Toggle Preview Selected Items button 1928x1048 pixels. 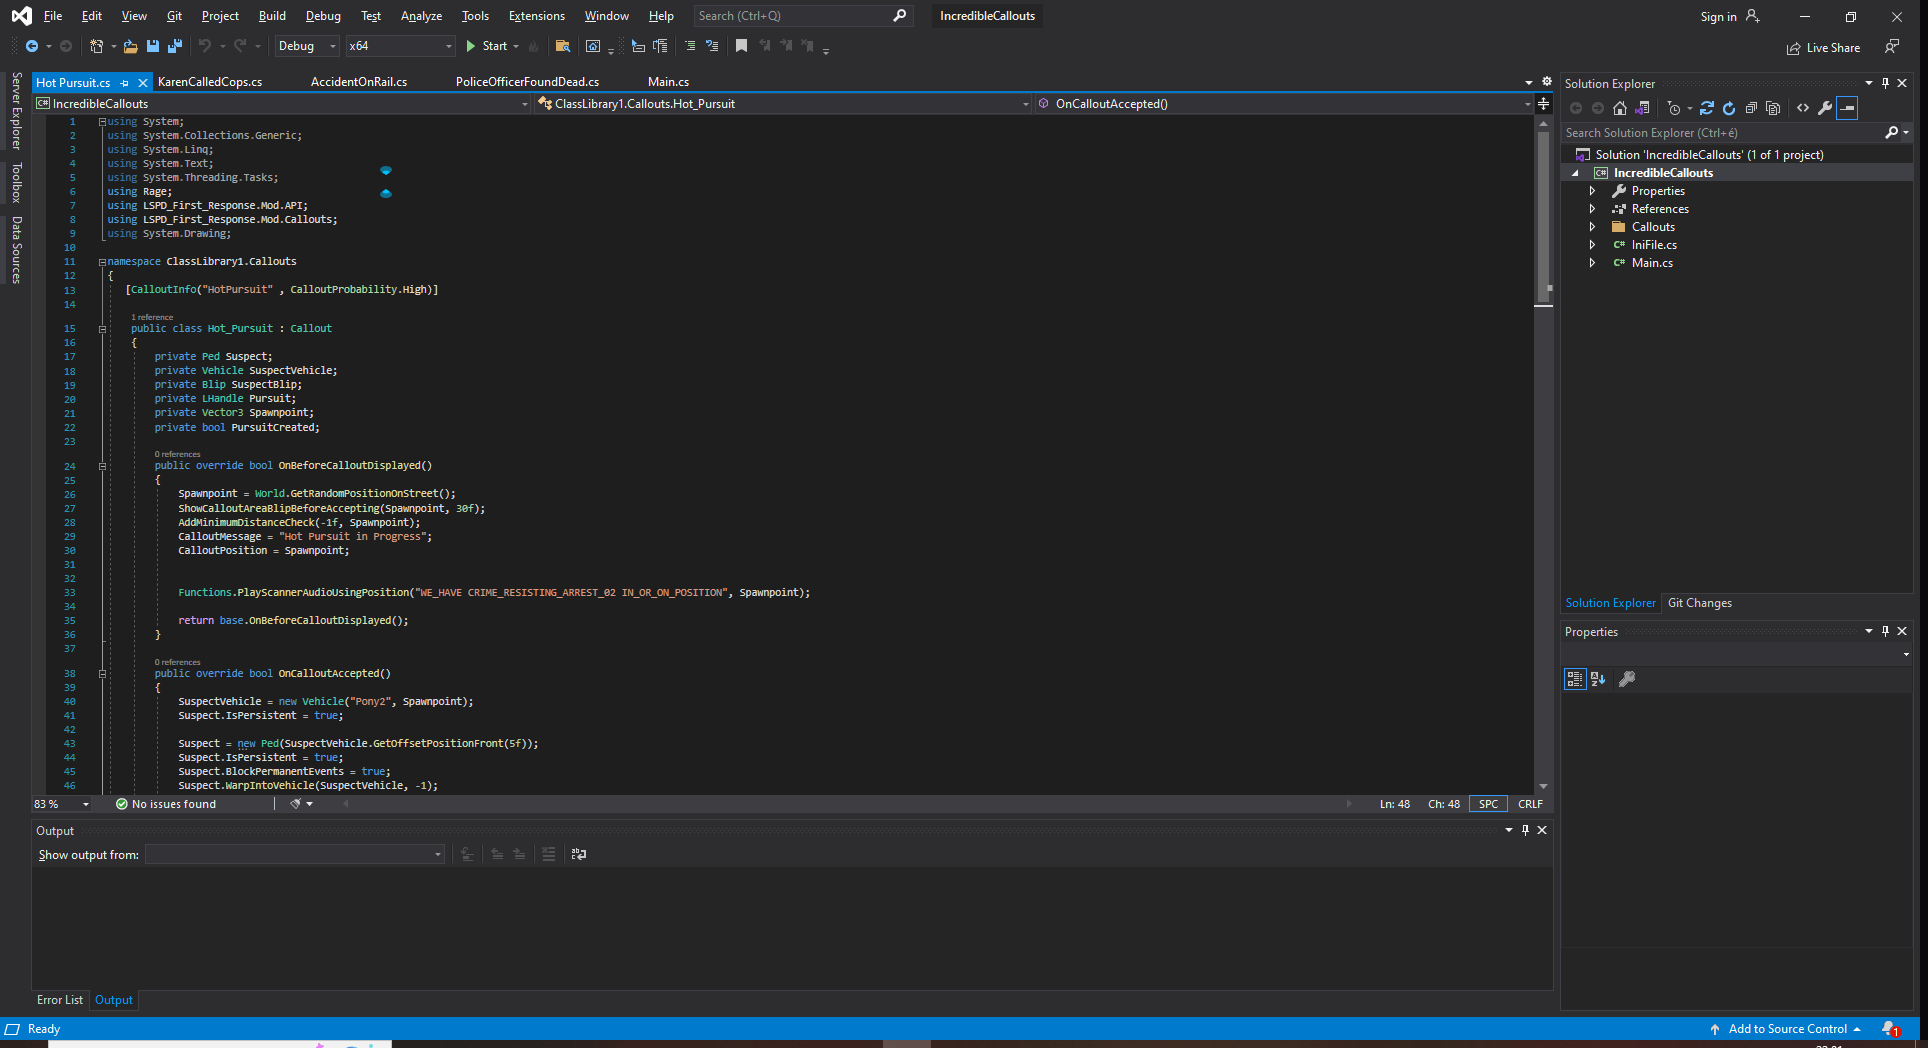[x=1847, y=108]
